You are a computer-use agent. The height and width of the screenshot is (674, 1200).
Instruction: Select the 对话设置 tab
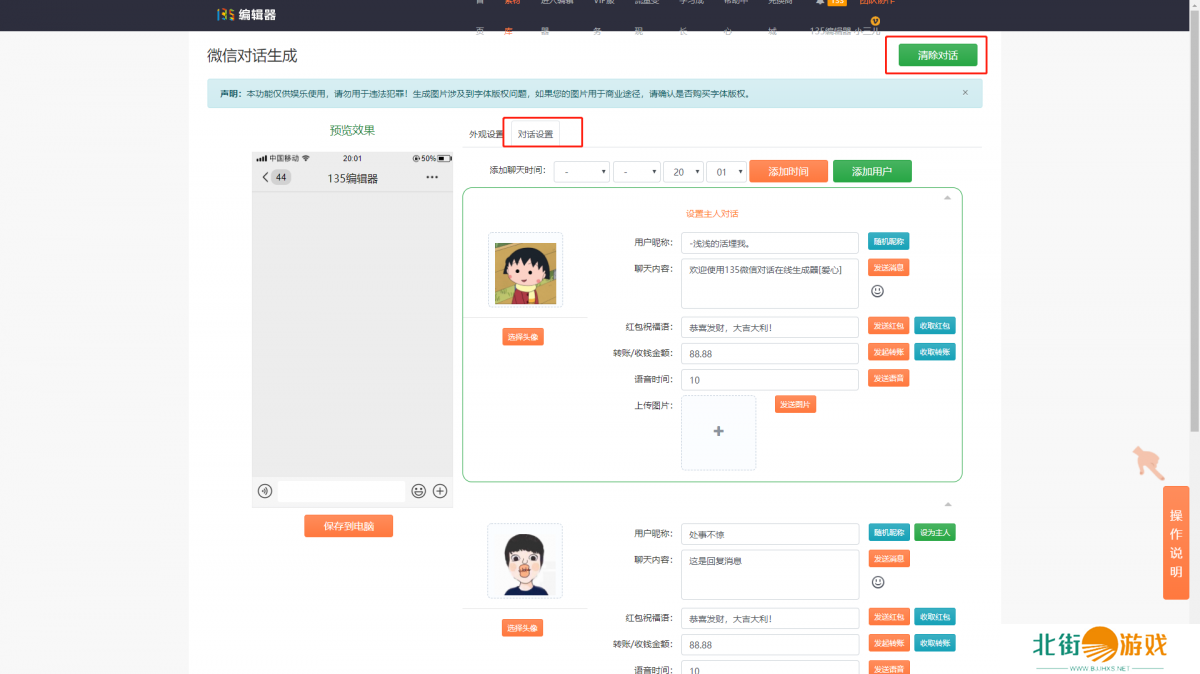(535, 134)
